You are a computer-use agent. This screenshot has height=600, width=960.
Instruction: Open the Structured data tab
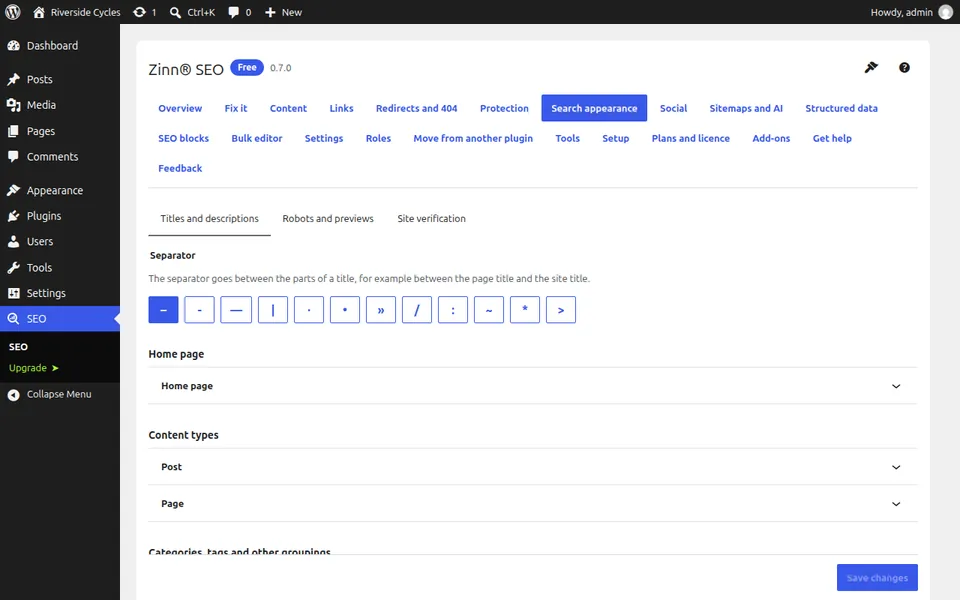[x=841, y=108]
